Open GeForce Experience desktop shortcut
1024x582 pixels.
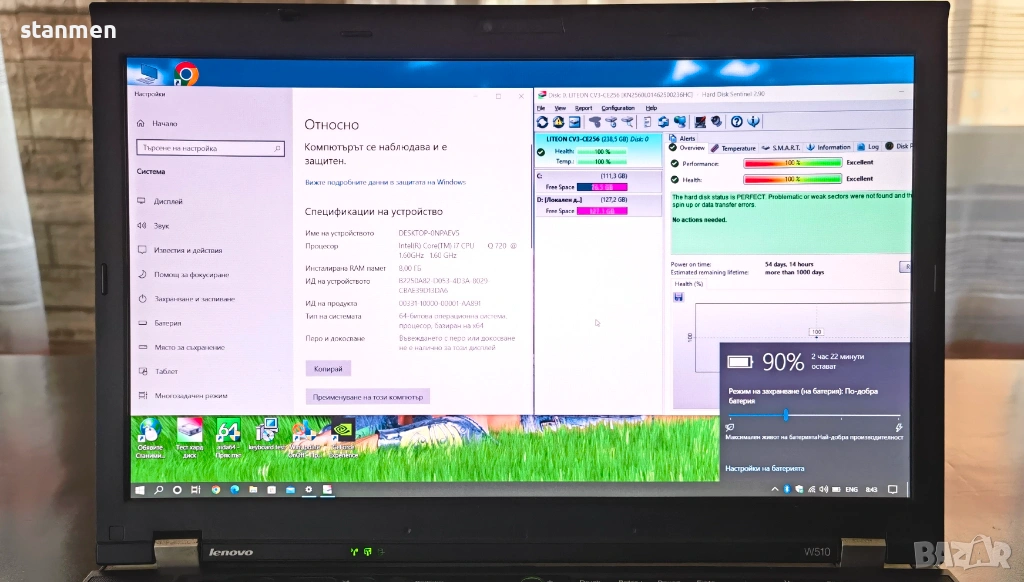pyautogui.click(x=343, y=440)
